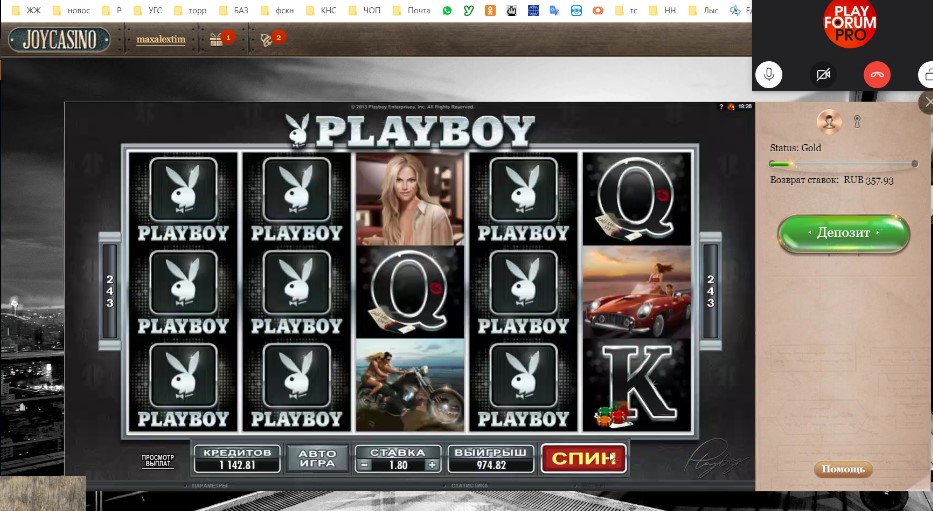Click the Выигрыш 974.82 win display
933x511 pixels.
coord(491,459)
